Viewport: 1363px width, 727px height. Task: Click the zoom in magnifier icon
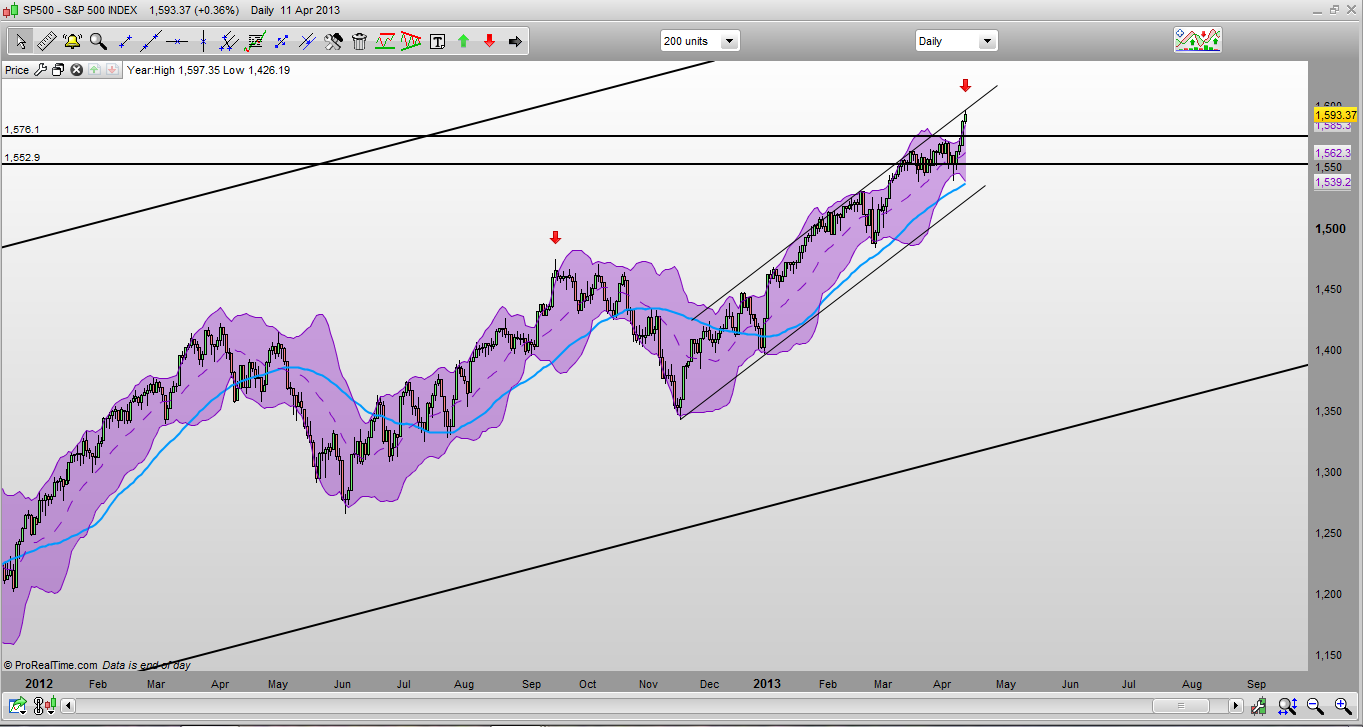click(x=1341, y=706)
